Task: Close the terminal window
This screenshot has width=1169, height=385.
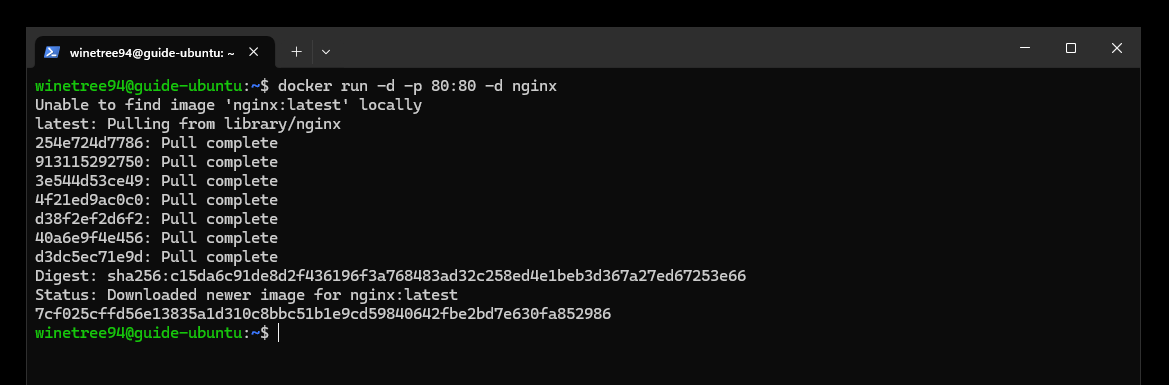Action: click(1116, 48)
